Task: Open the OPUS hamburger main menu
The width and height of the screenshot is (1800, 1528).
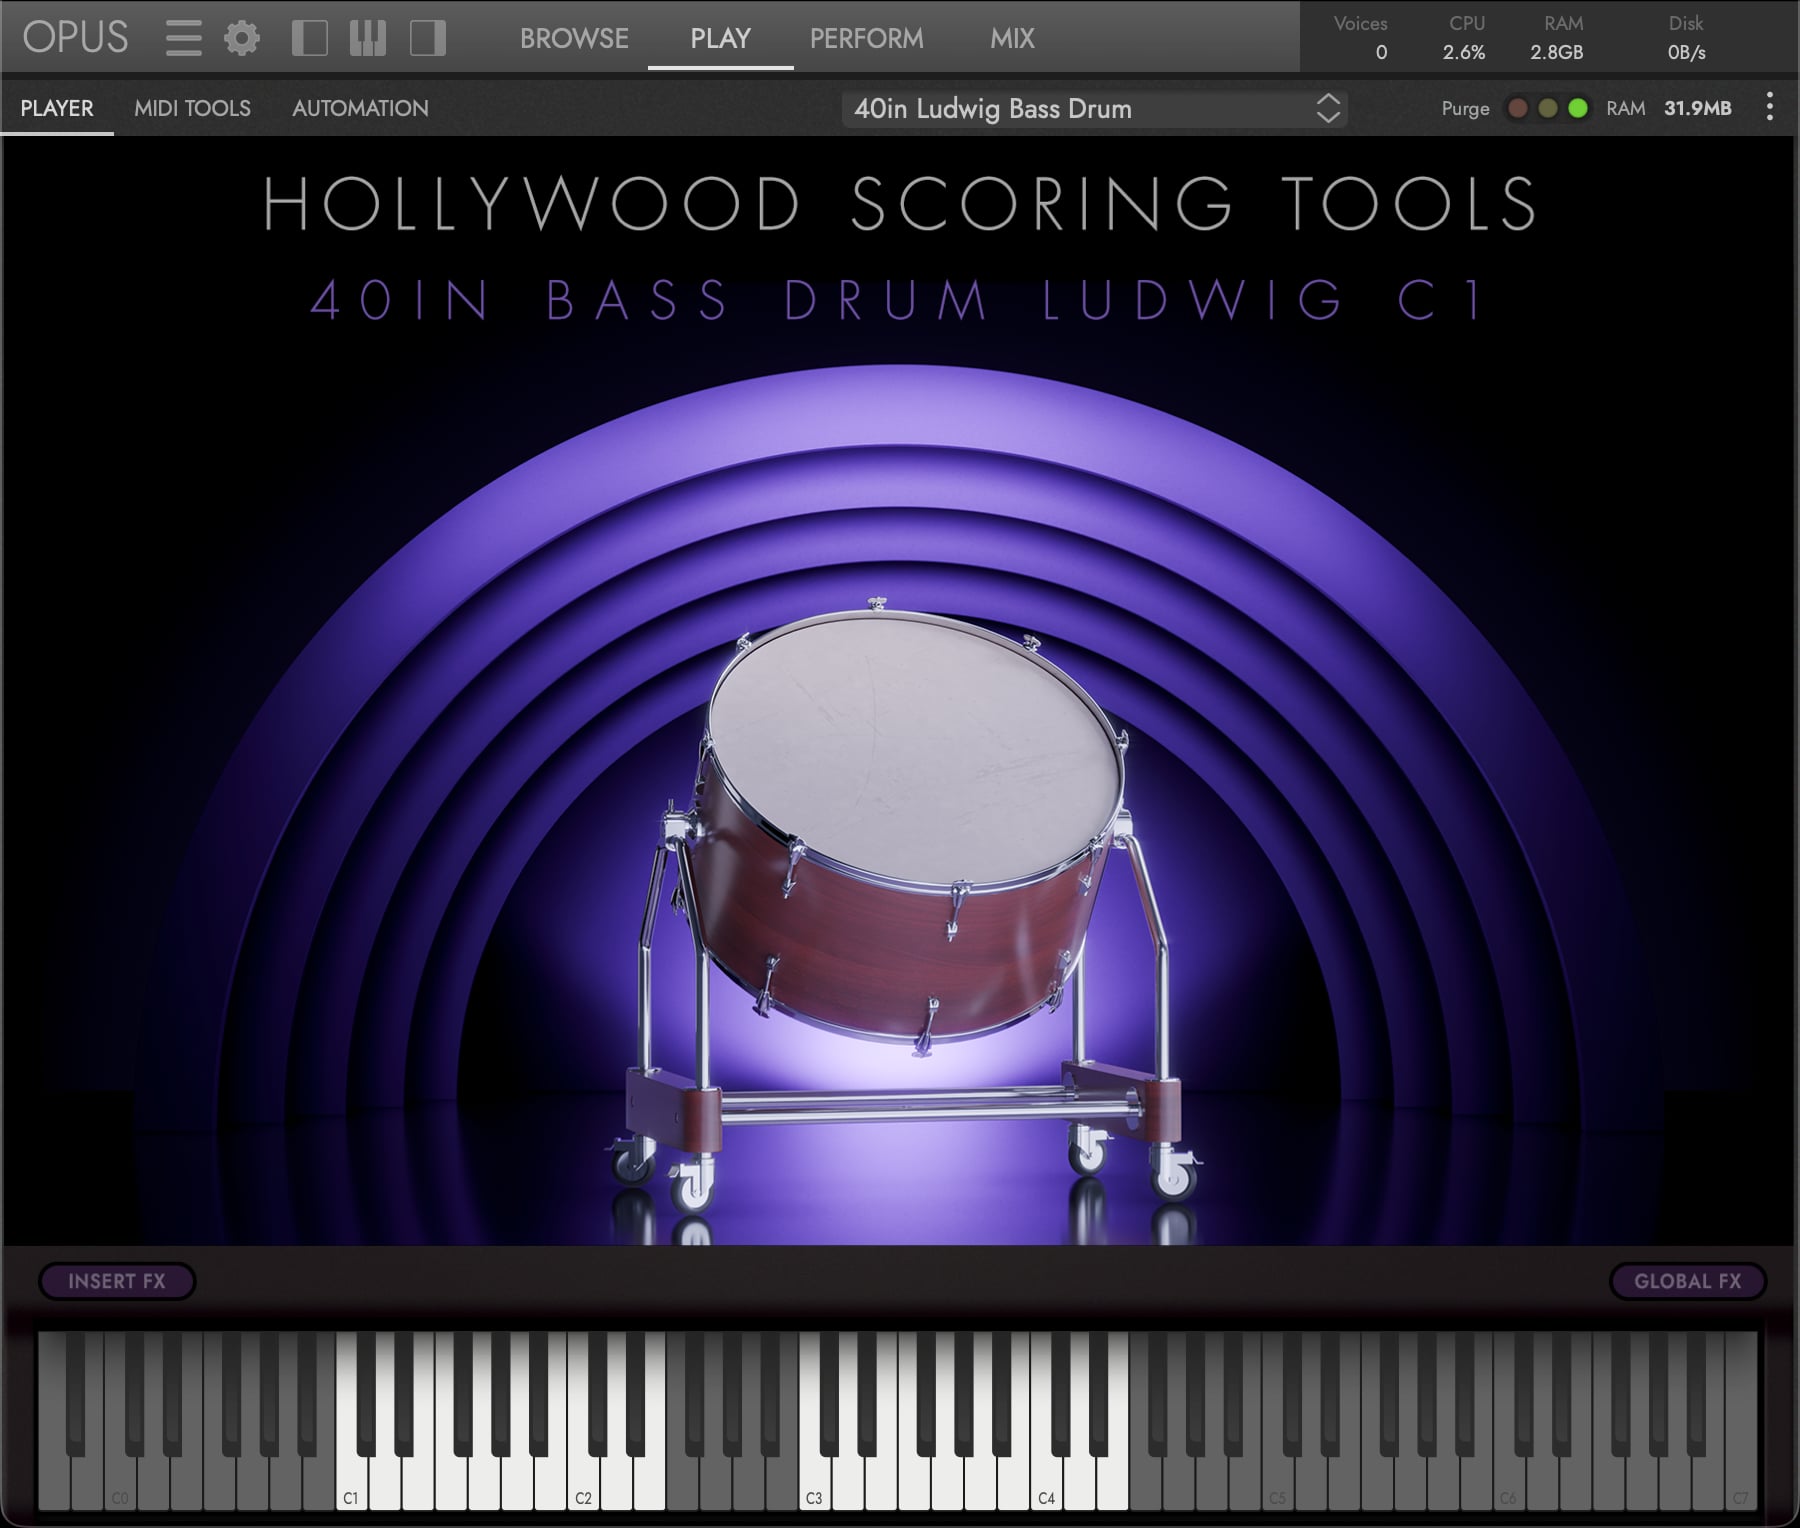Action: [184, 38]
